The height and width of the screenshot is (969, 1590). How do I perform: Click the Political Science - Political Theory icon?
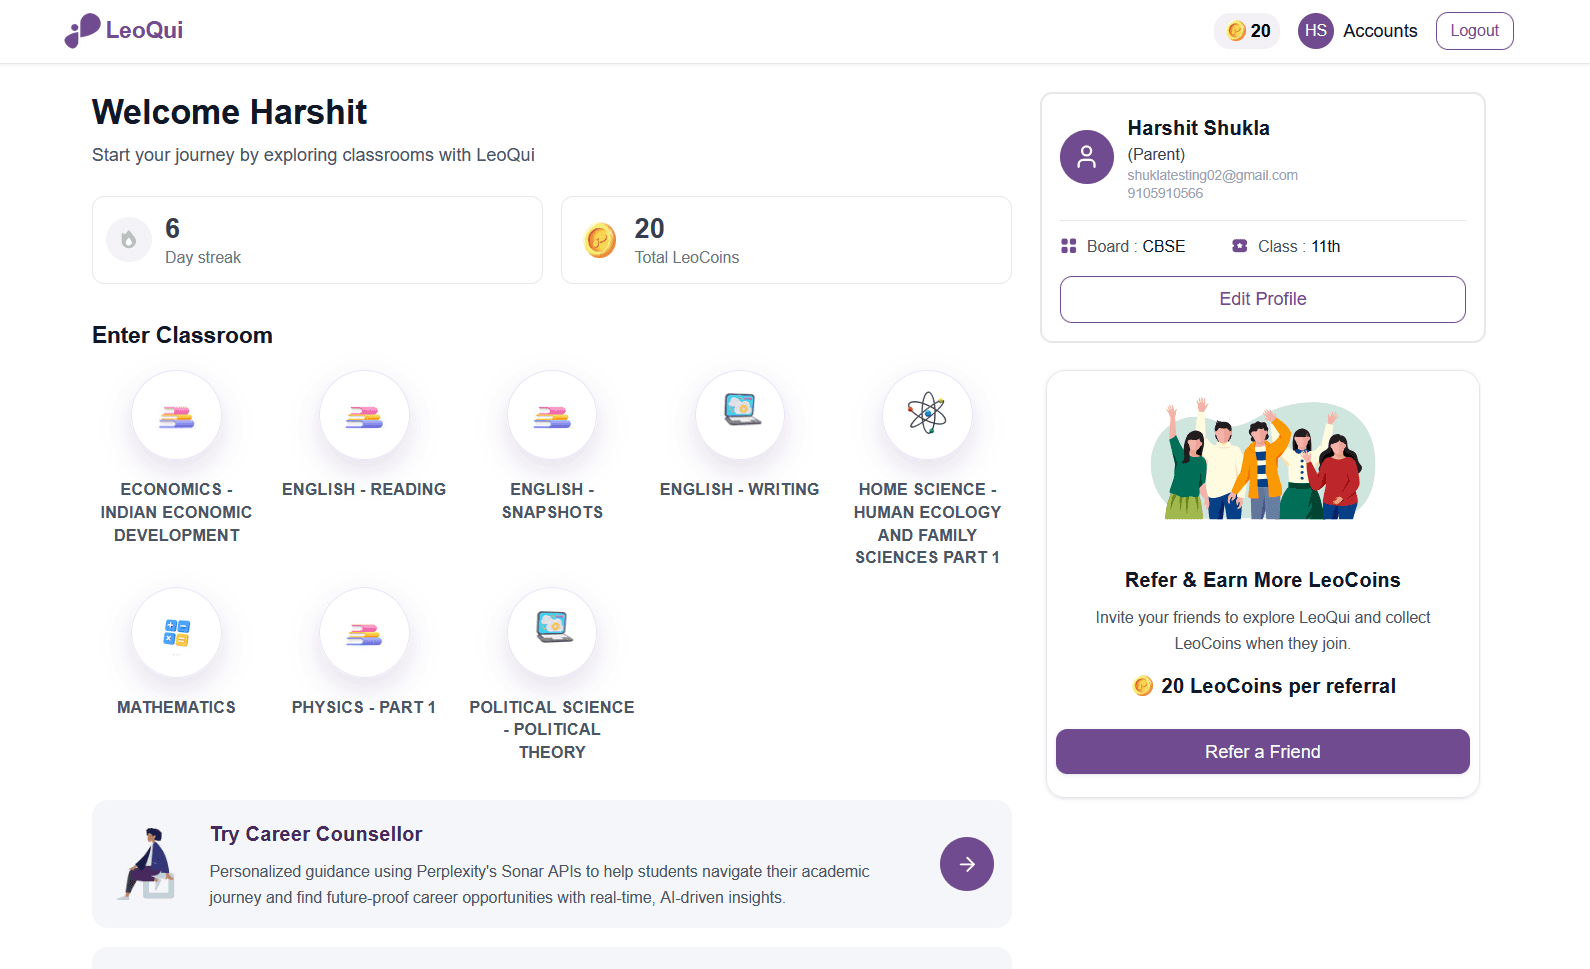click(552, 632)
